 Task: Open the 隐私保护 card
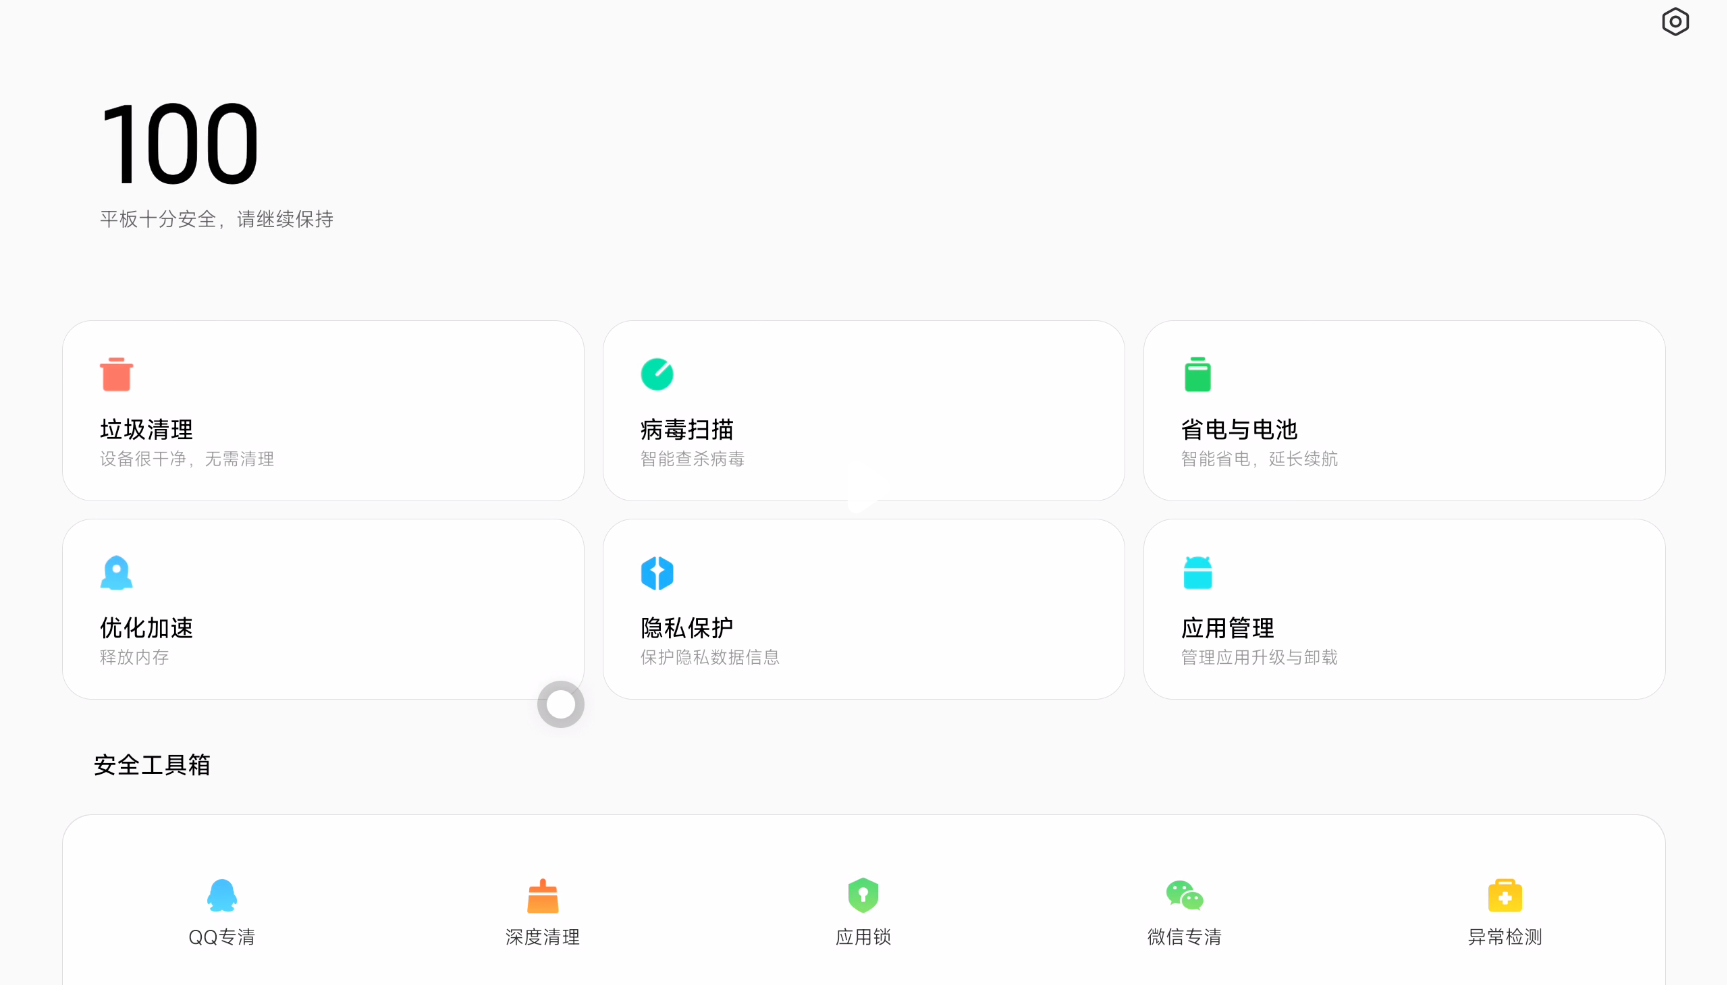pos(864,608)
